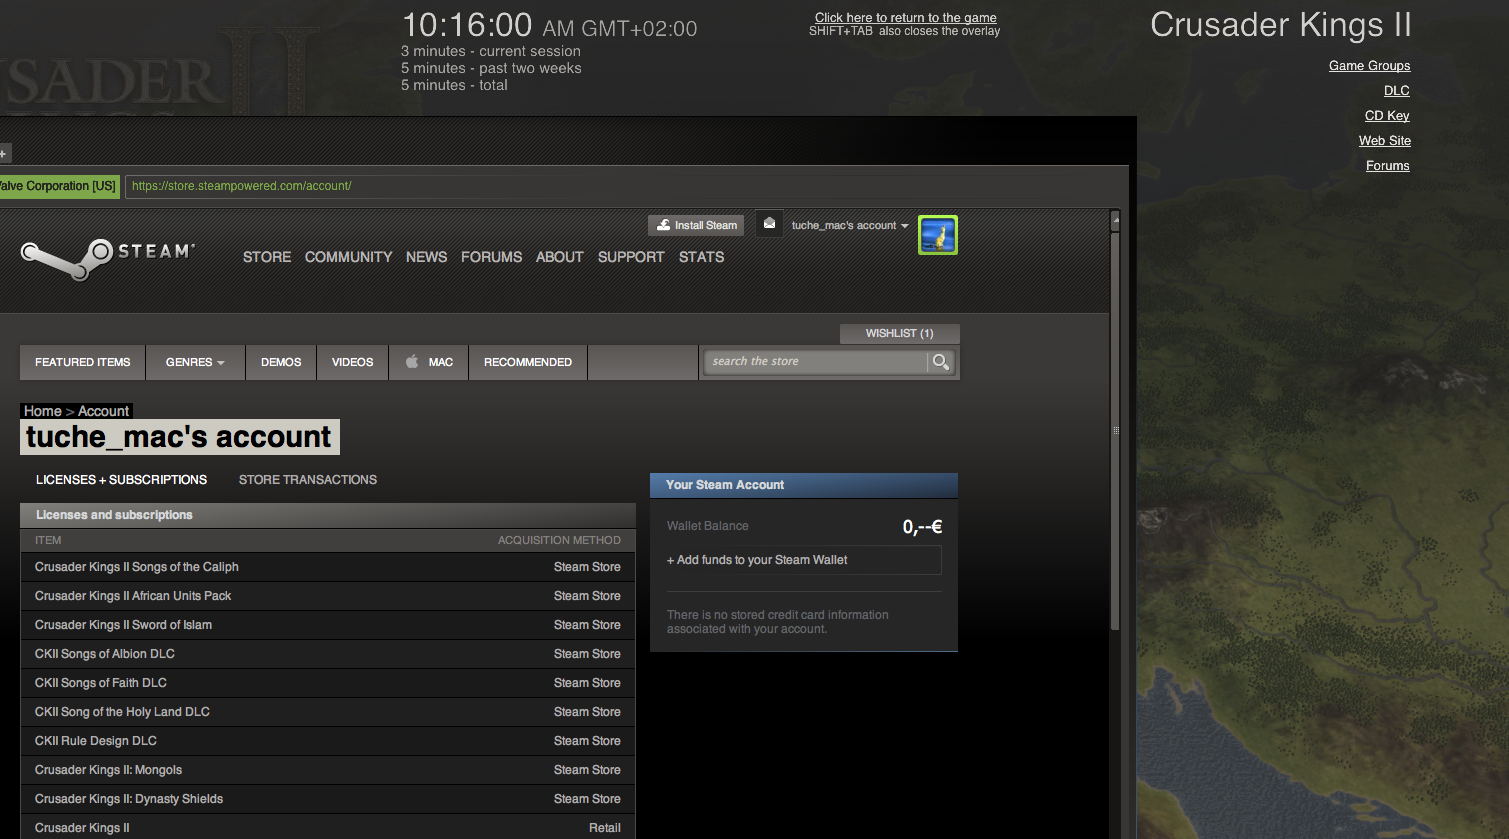This screenshot has width=1509, height=839.
Task: Click the Wallet Balance 0,--€ value
Action: click(922, 527)
